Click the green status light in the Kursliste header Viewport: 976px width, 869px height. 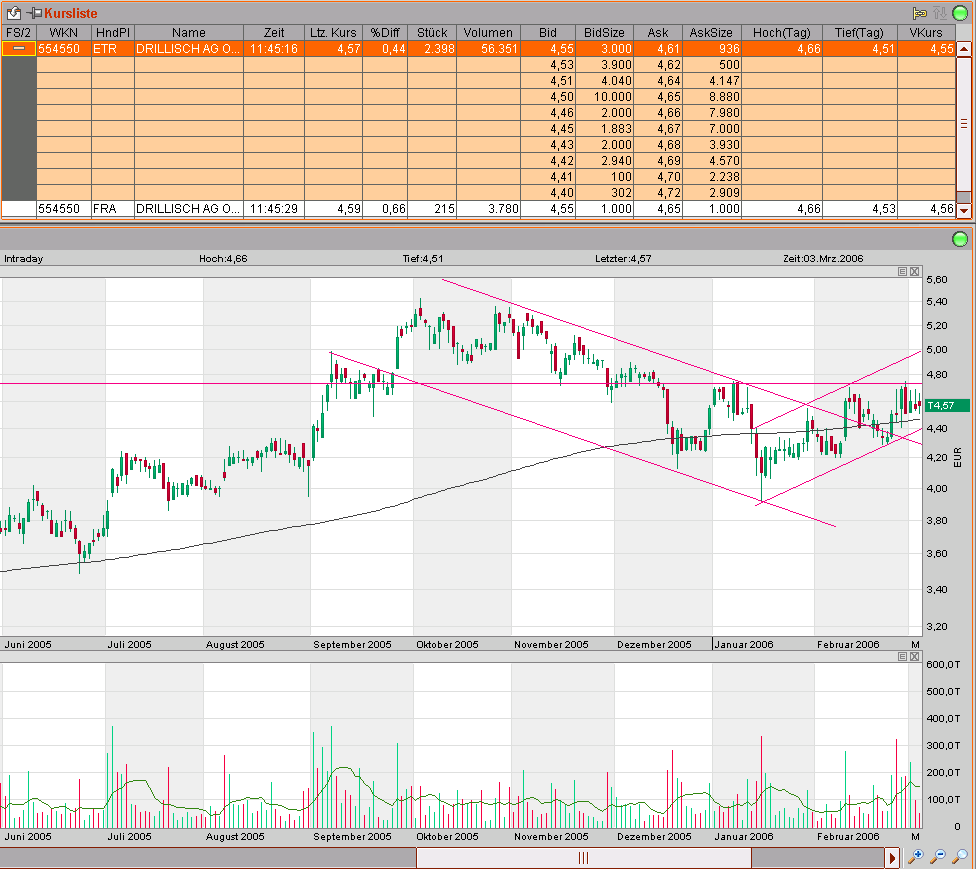pos(960,12)
